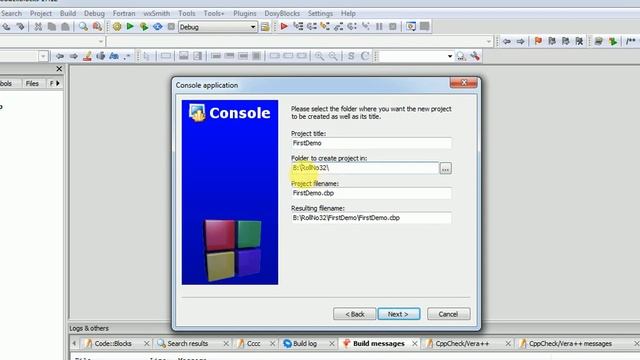Screen dimensions: 640x360
Task: Click the Project title field
Action: pos(371,143)
